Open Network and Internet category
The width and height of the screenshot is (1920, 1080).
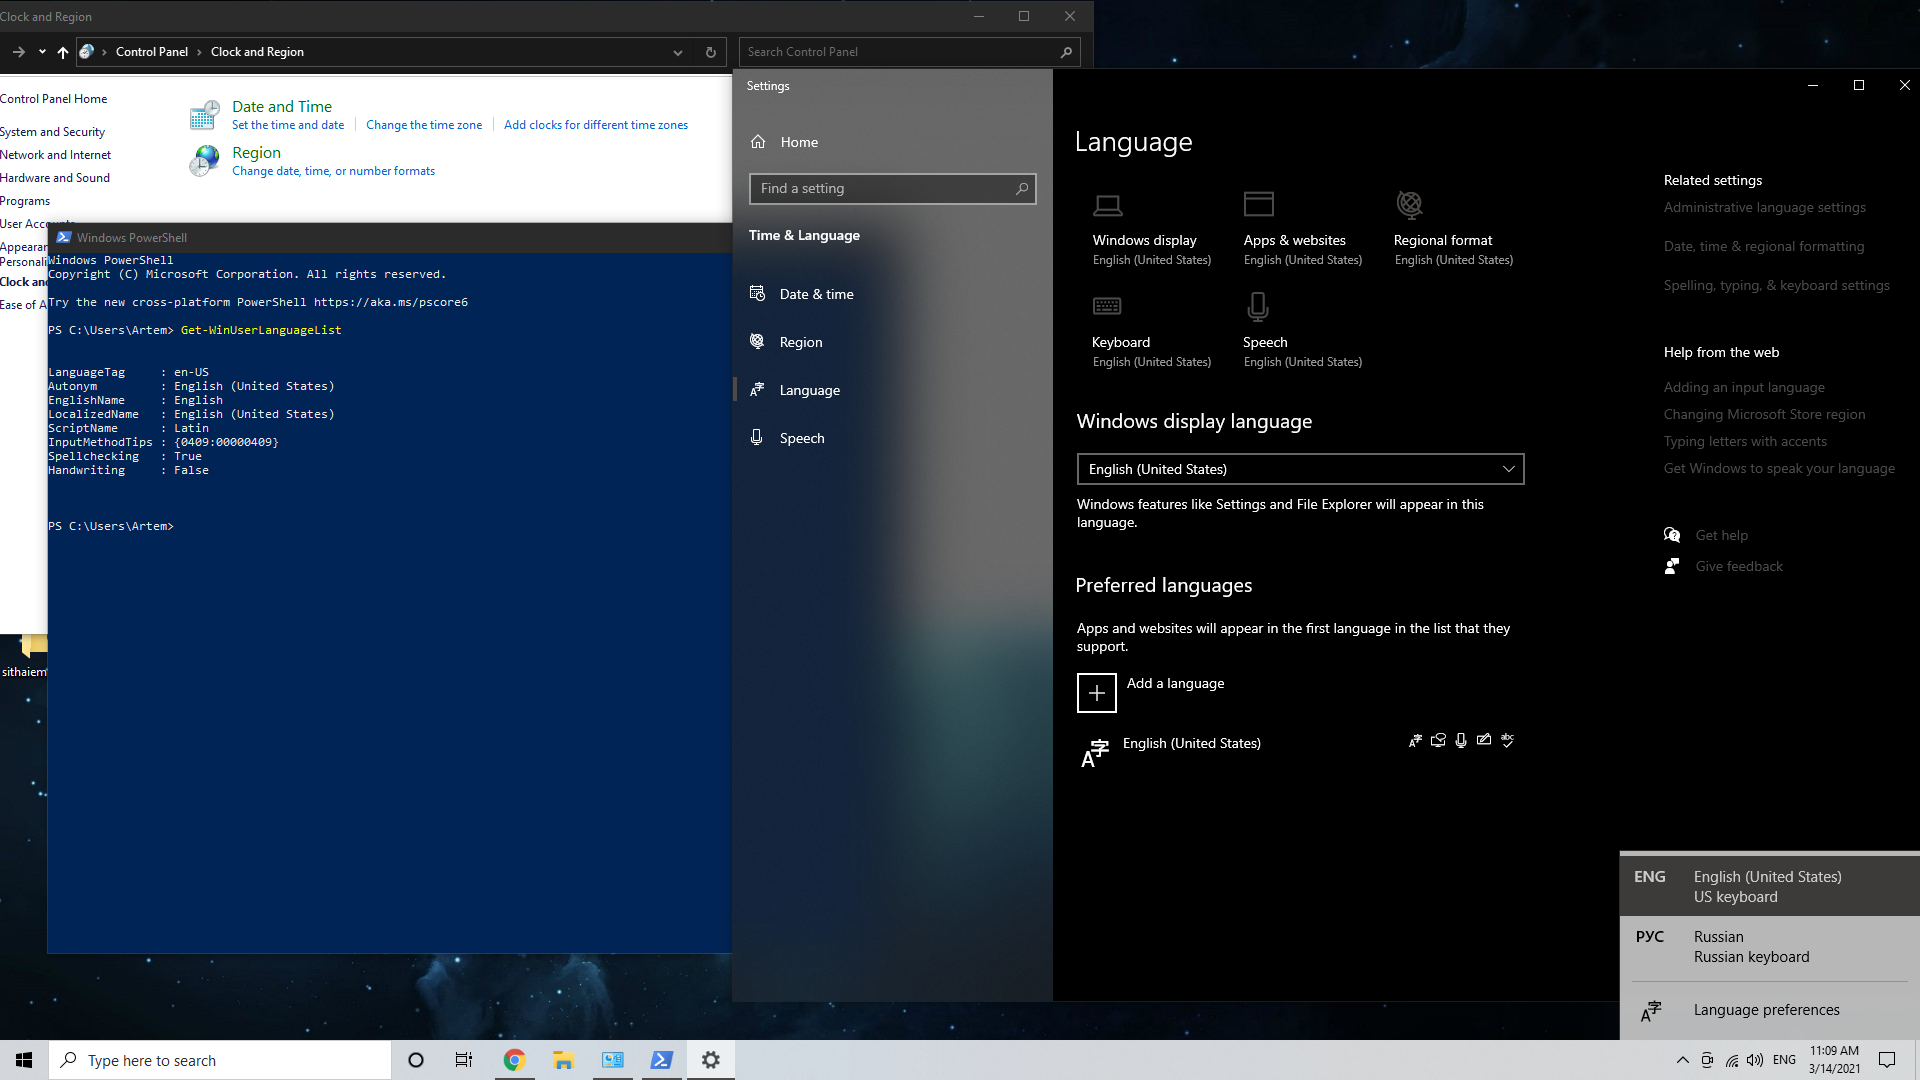point(56,155)
